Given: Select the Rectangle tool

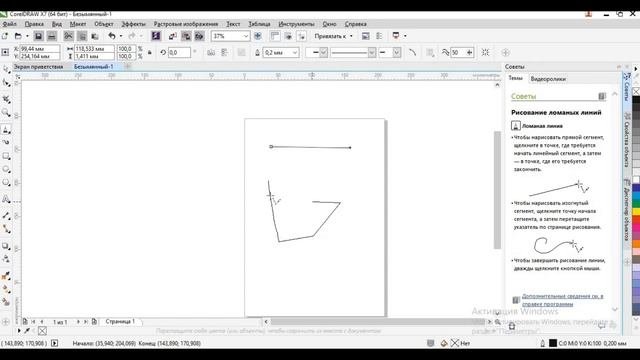Looking at the screenshot, I should 6,156.
